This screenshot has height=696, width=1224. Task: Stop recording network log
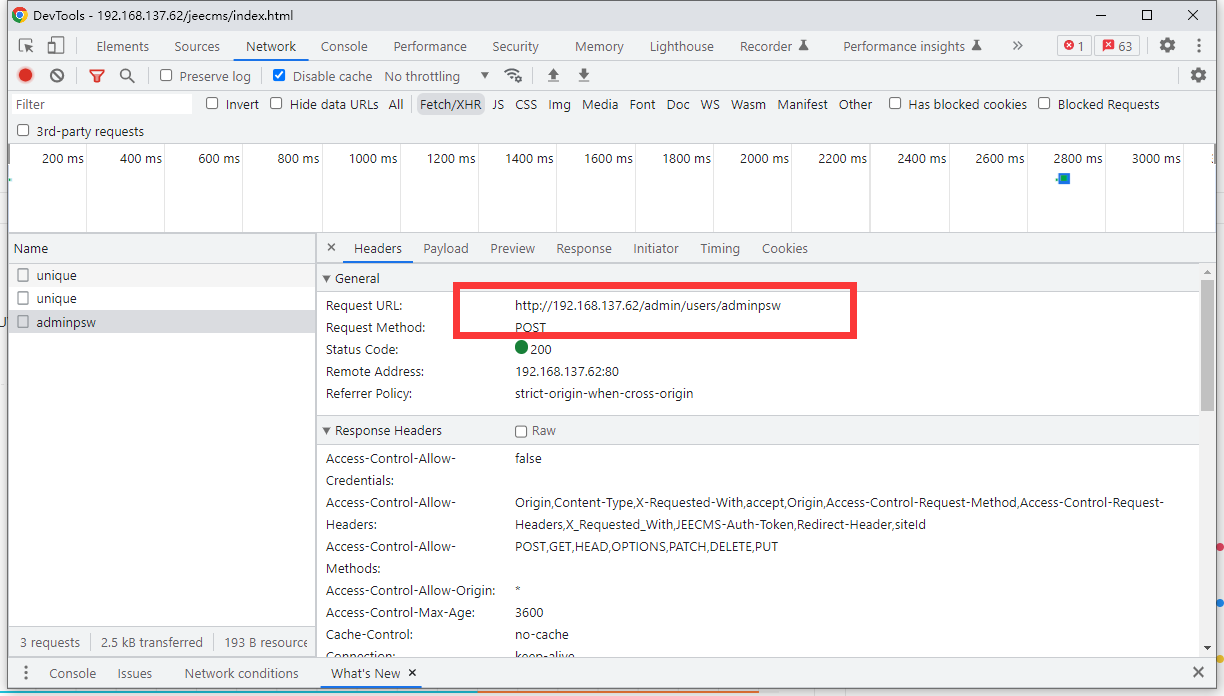pos(26,76)
